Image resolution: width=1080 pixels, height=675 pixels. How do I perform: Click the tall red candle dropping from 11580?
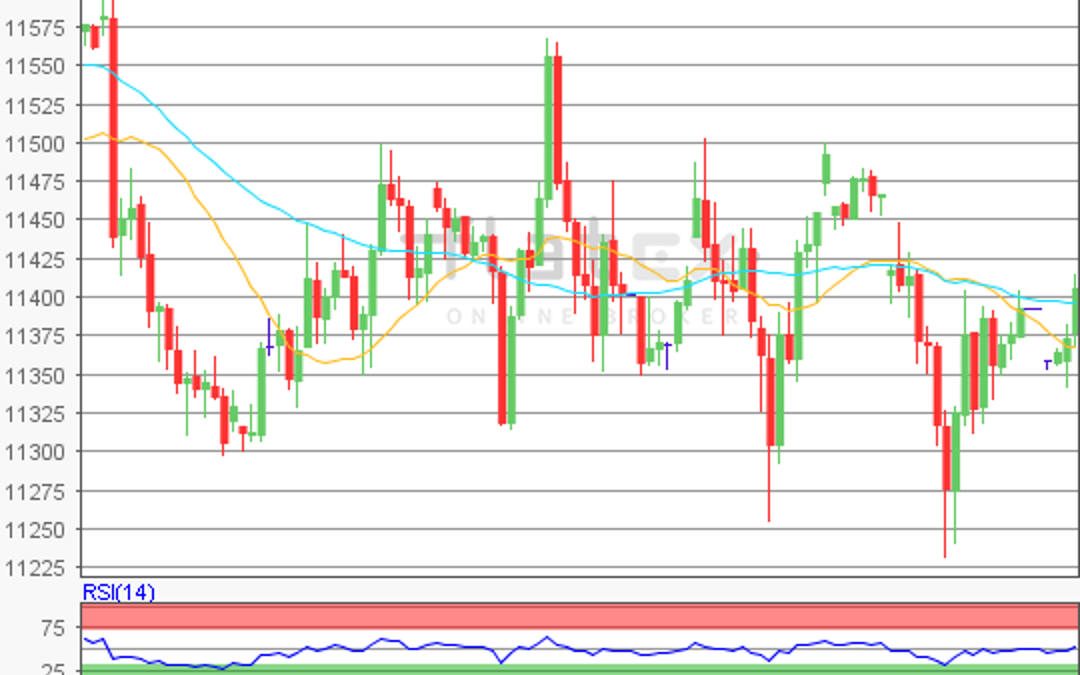tap(114, 129)
